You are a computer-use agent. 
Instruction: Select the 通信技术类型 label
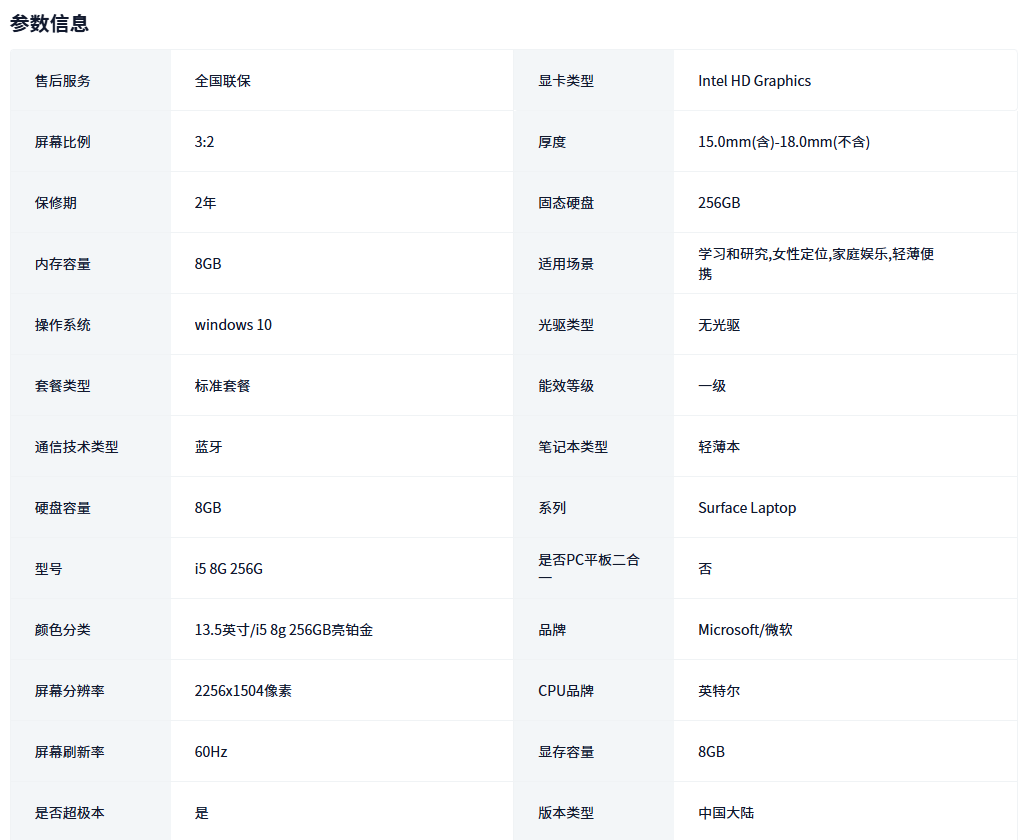tap(77, 447)
